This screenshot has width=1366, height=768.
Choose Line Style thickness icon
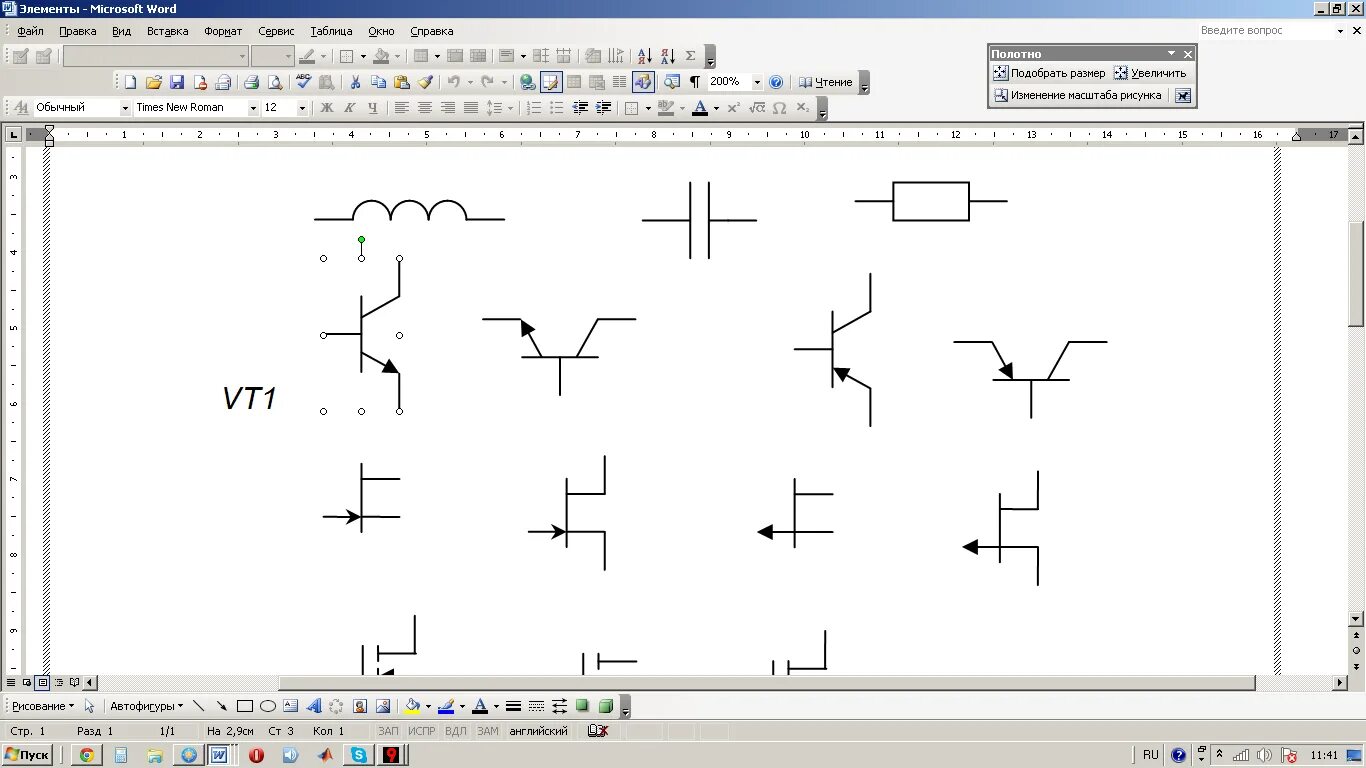click(513, 706)
